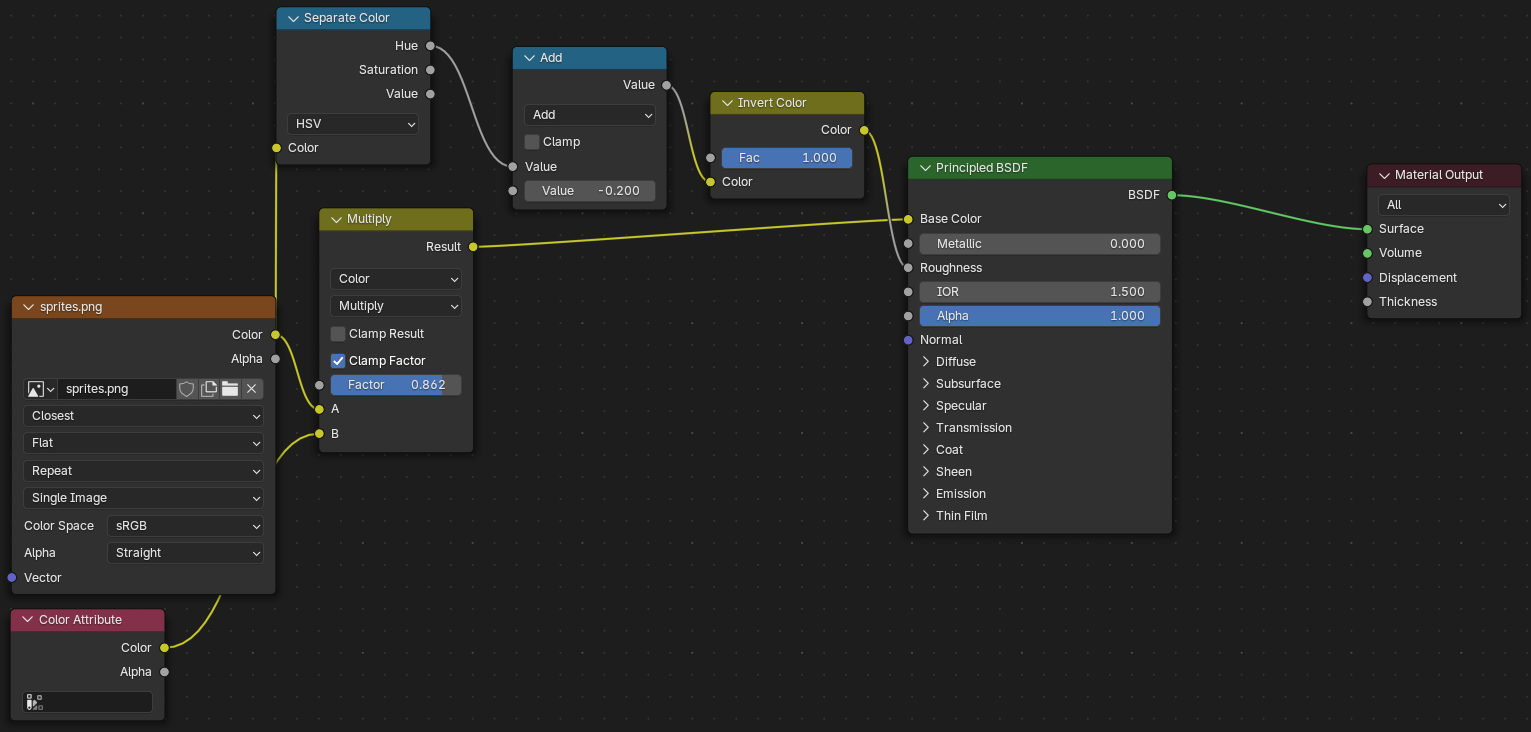Open the Single Image source dropdown
This screenshot has width=1531, height=732.
pyautogui.click(x=144, y=498)
